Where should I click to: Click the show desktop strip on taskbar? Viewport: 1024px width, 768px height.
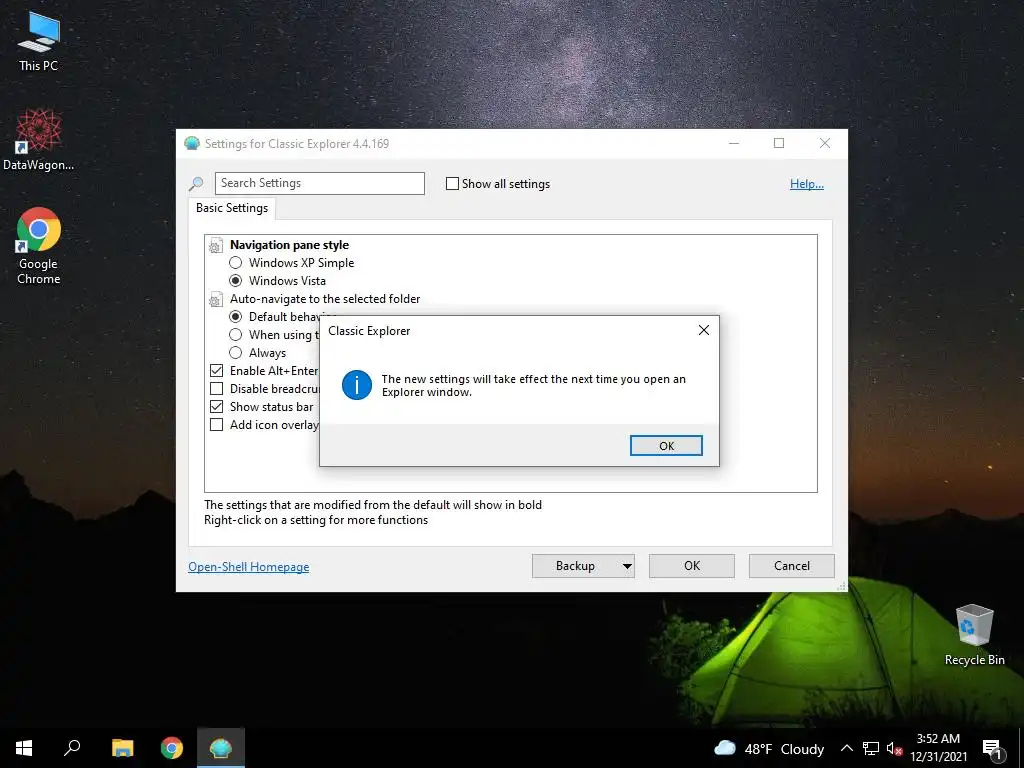(1021, 748)
